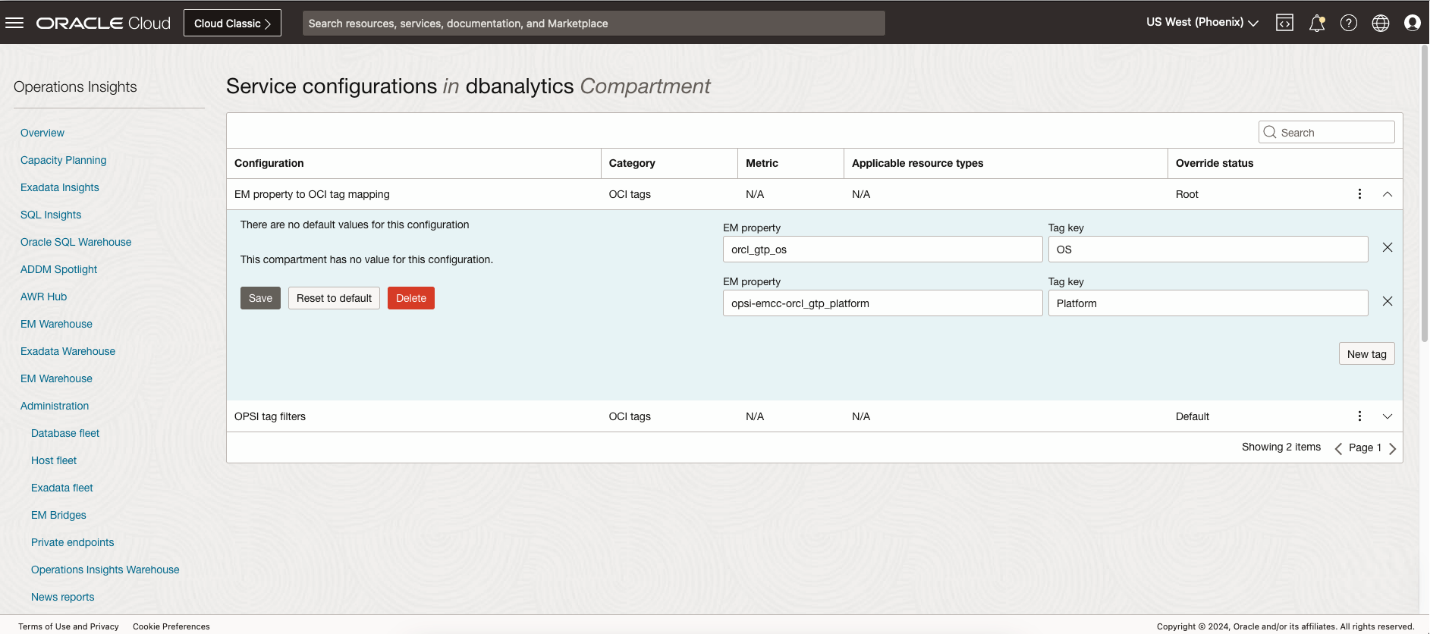Viewport: 1430px width, 634px height.
Task: Open Exadata Insights
Action: (60, 187)
